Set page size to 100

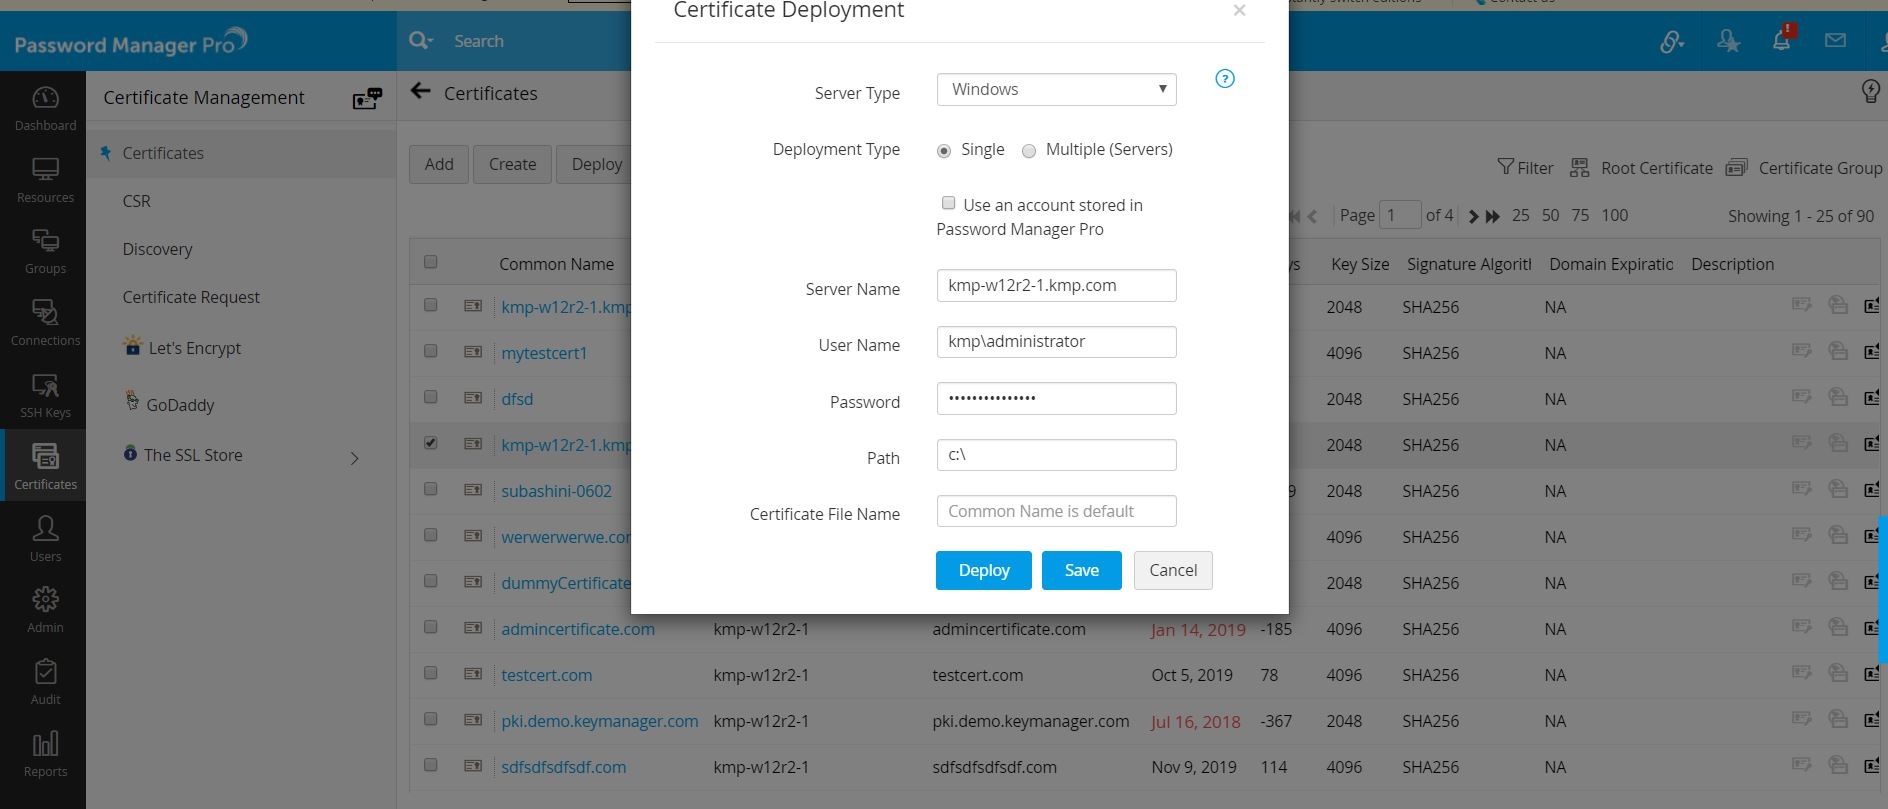point(1615,215)
